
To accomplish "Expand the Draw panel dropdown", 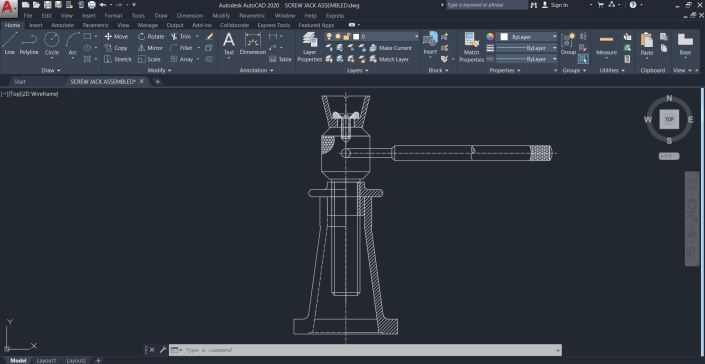I will pos(51,71).
